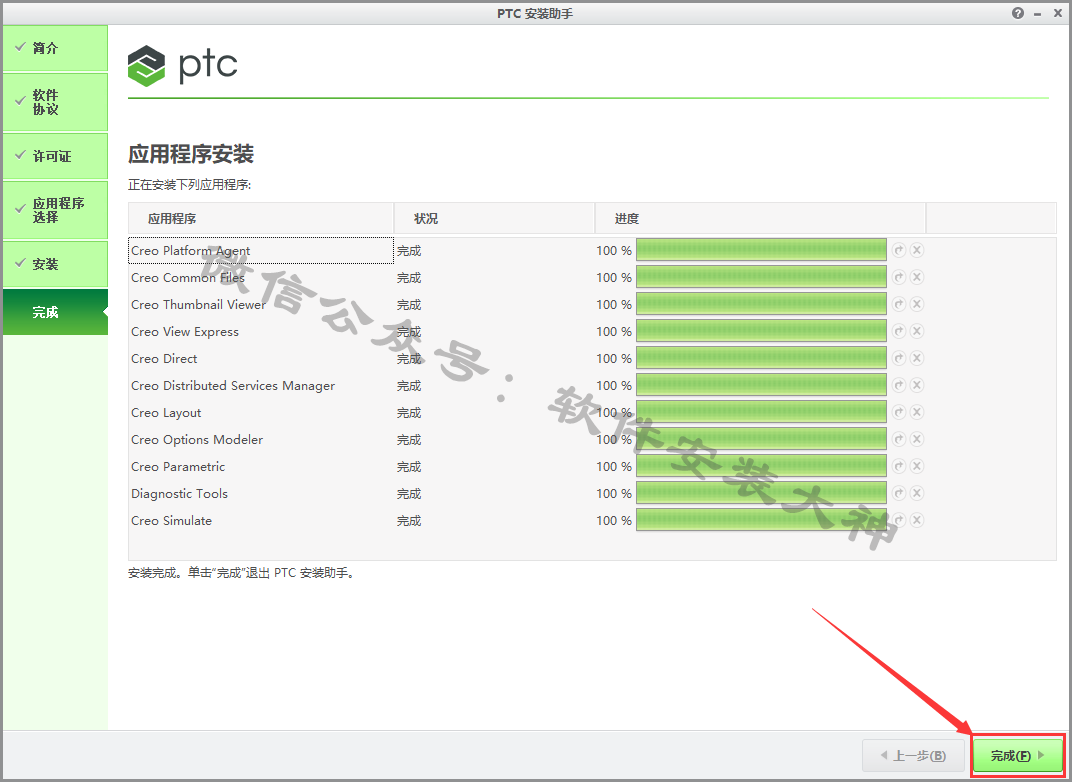Close the PTC 安装助手 window
Screen dimensions: 1072x782
[1057, 13]
